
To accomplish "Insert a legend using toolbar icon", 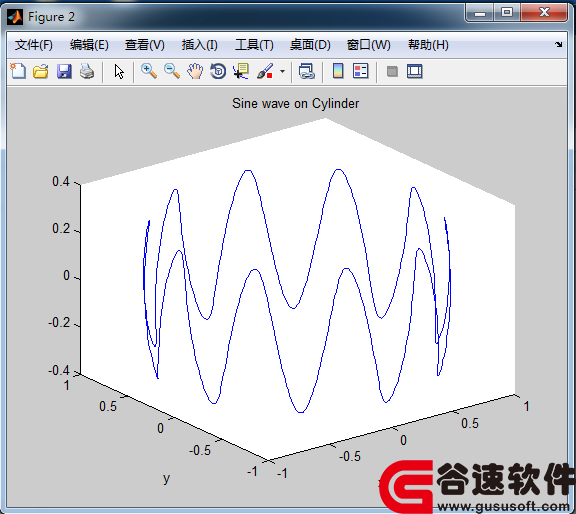I will coord(360,71).
